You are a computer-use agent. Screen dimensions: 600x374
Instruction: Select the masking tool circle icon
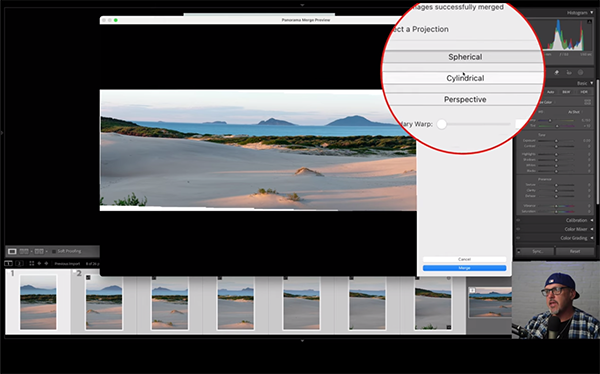point(580,72)
